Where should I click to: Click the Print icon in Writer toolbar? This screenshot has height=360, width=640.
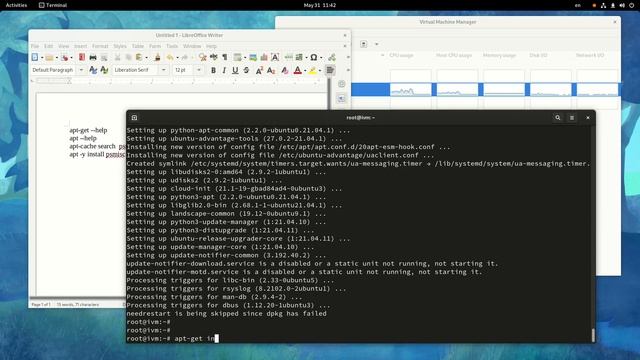tap(93, 58)
